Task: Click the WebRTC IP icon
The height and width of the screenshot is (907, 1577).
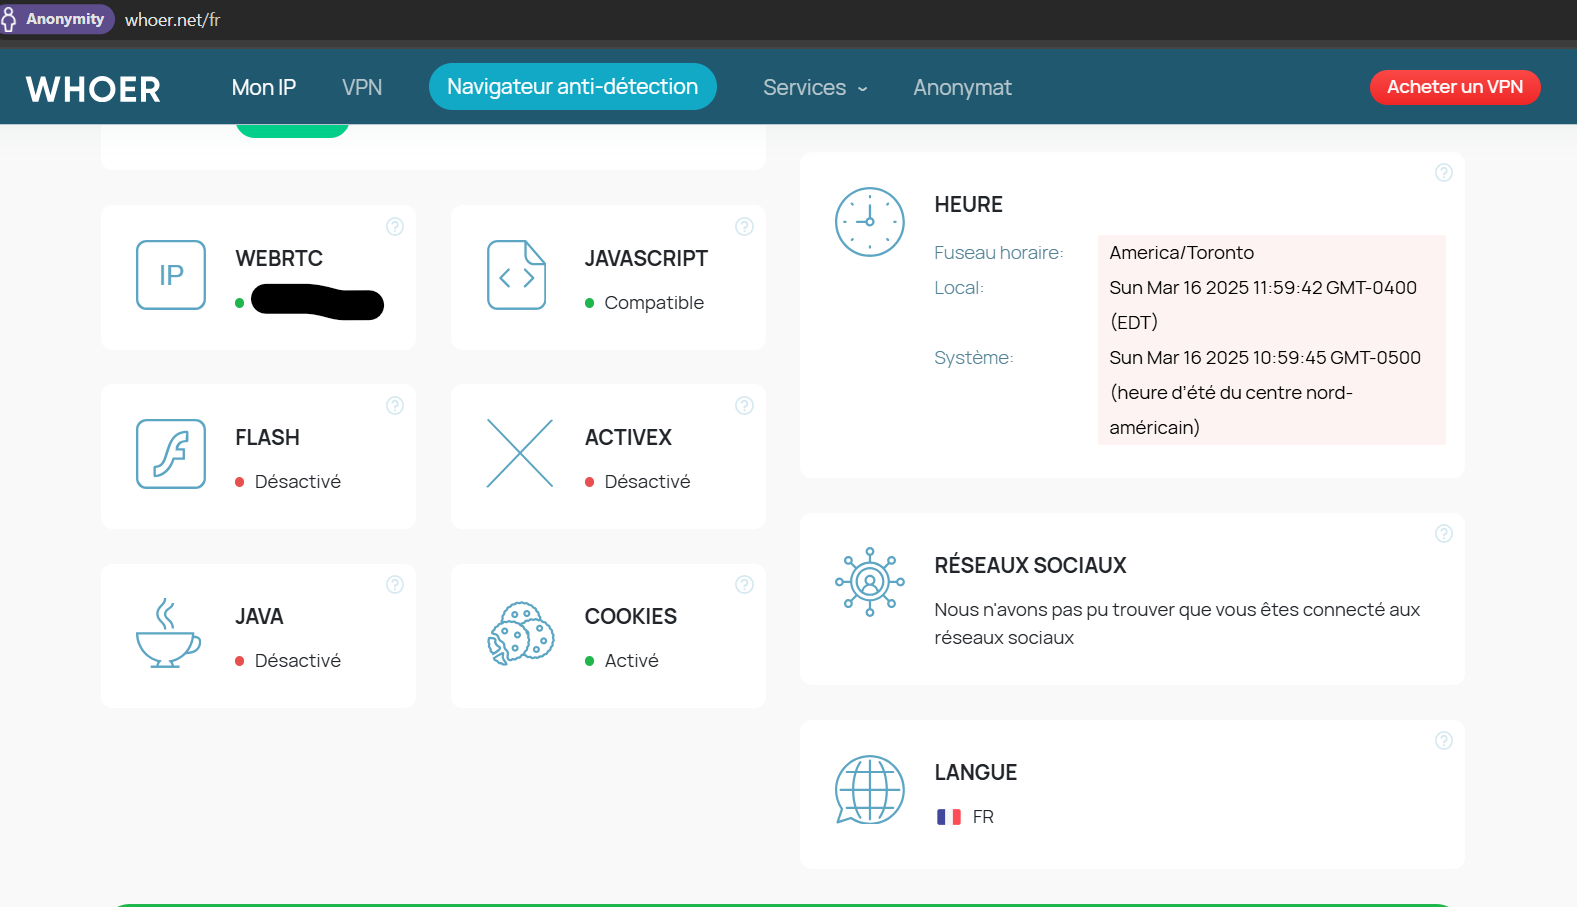Action: [171, 275]
